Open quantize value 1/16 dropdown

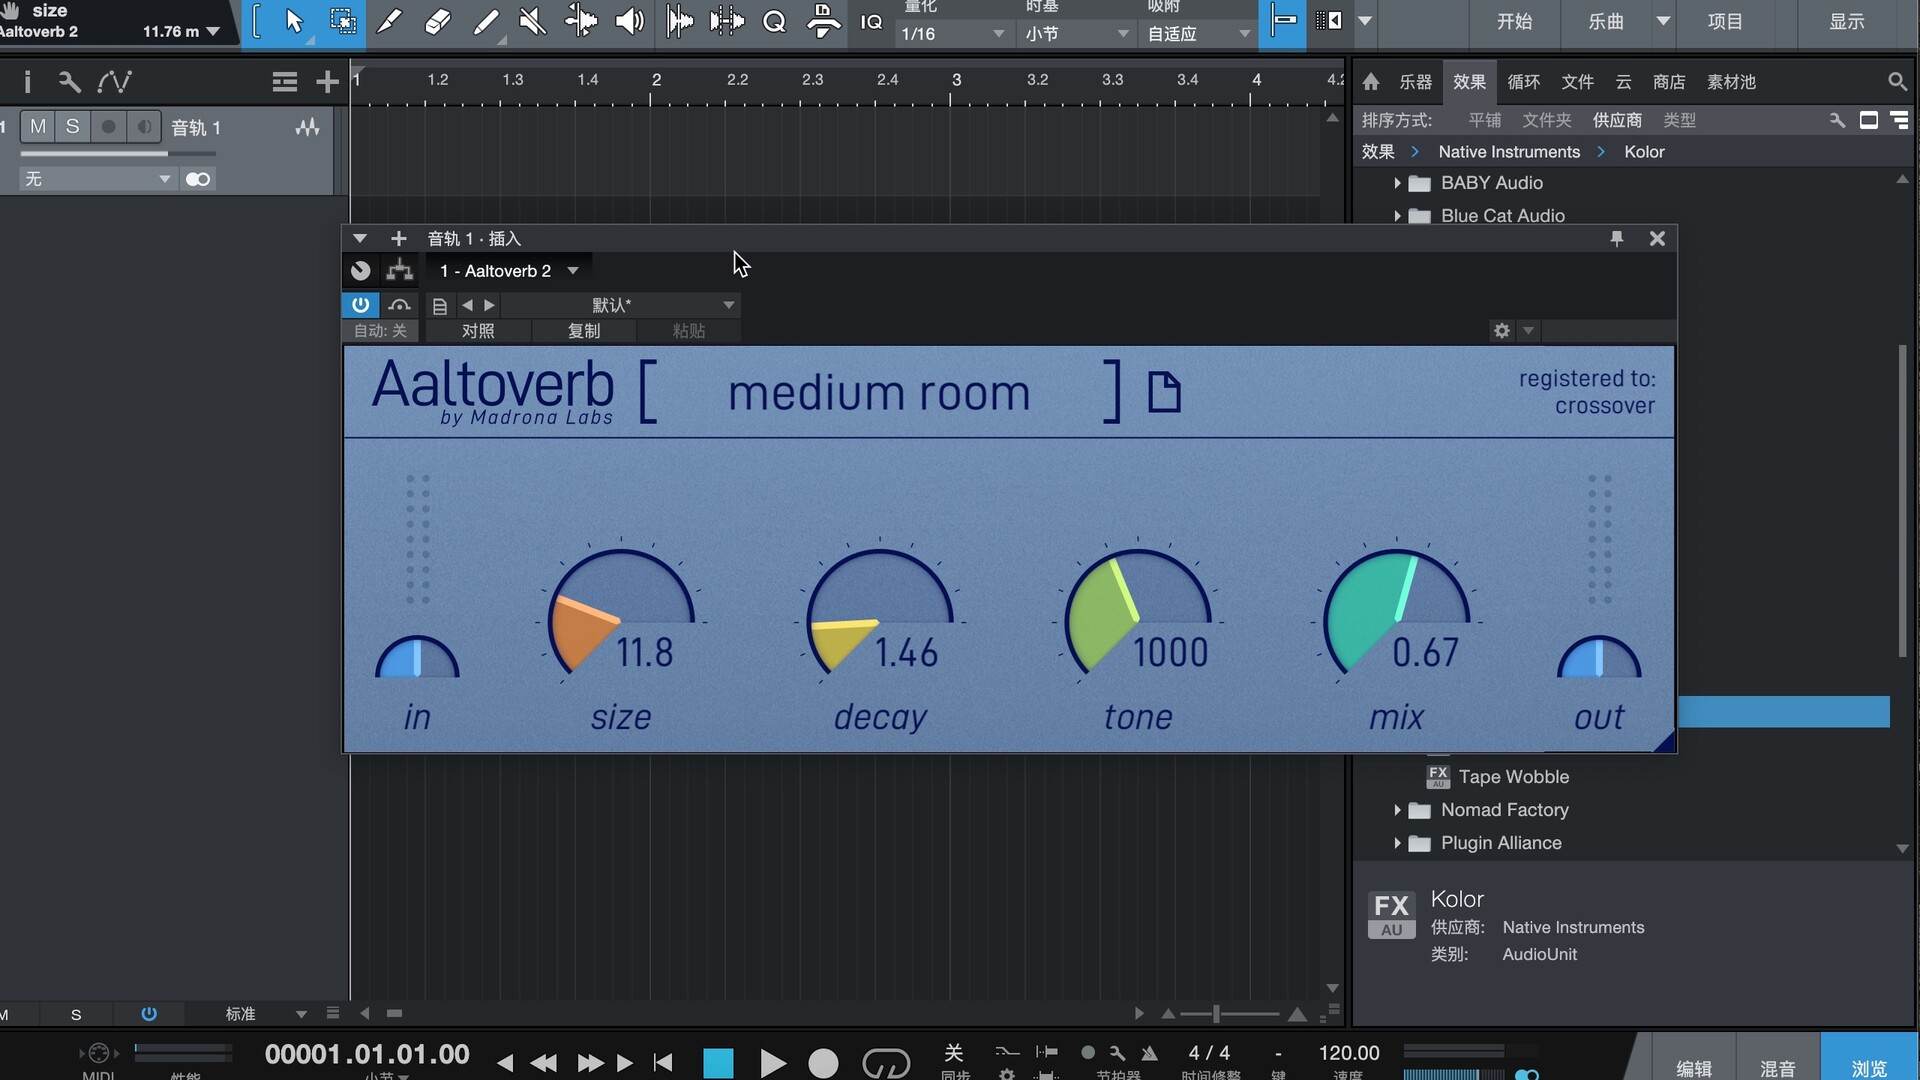tap(952, 34)
